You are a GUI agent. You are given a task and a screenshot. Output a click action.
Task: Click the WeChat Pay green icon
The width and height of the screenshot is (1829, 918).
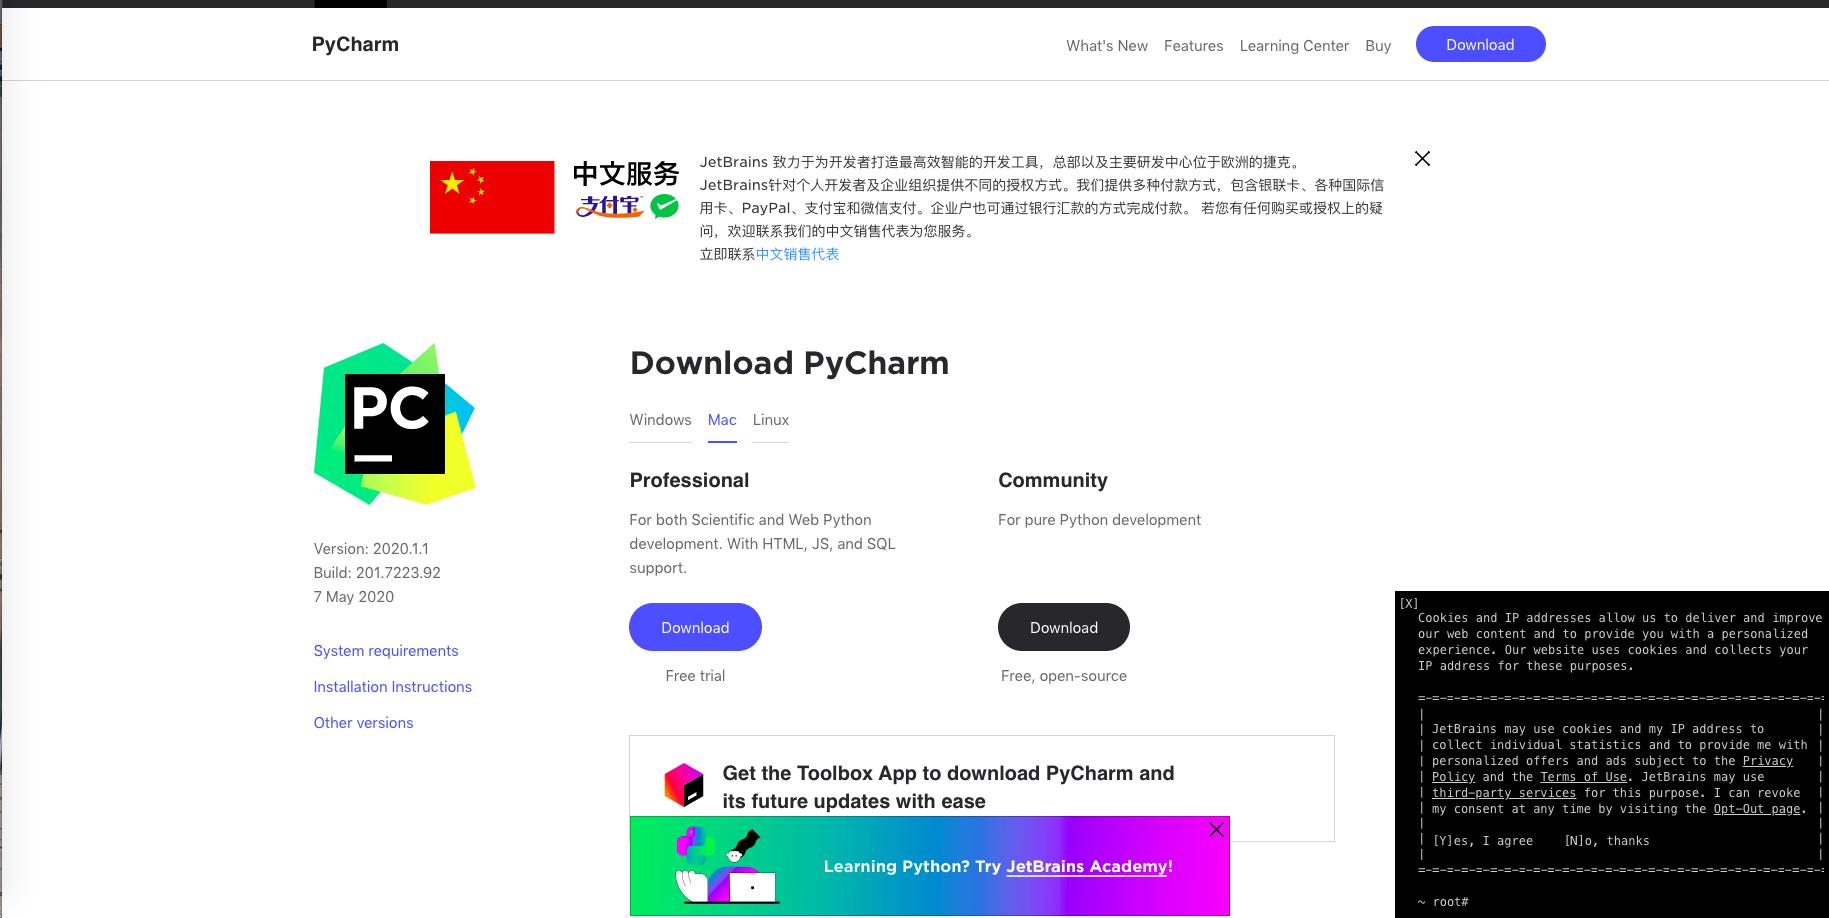coord(664,206)
